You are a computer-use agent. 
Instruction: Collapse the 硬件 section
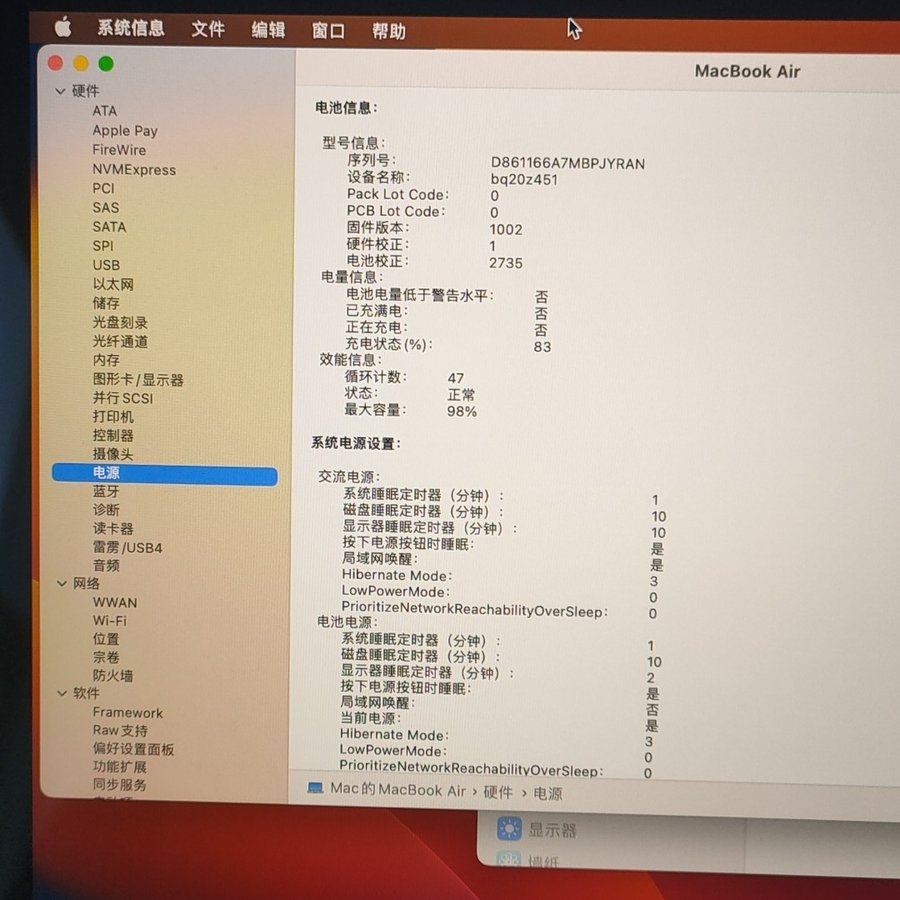point(60,91)
